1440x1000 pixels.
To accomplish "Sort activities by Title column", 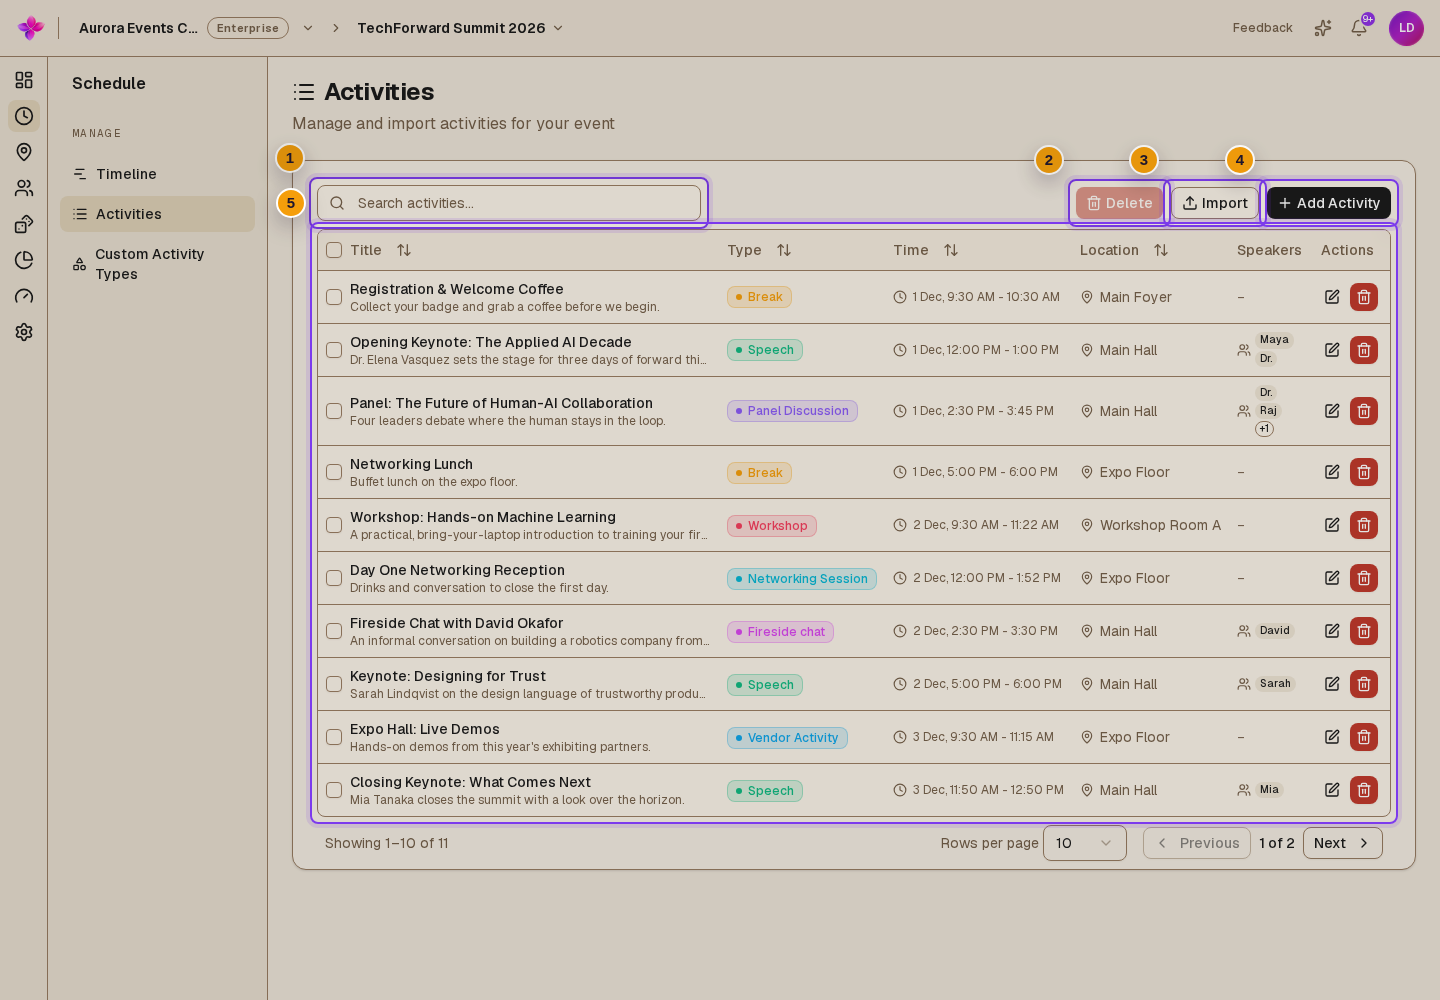I will pos(404,250).
